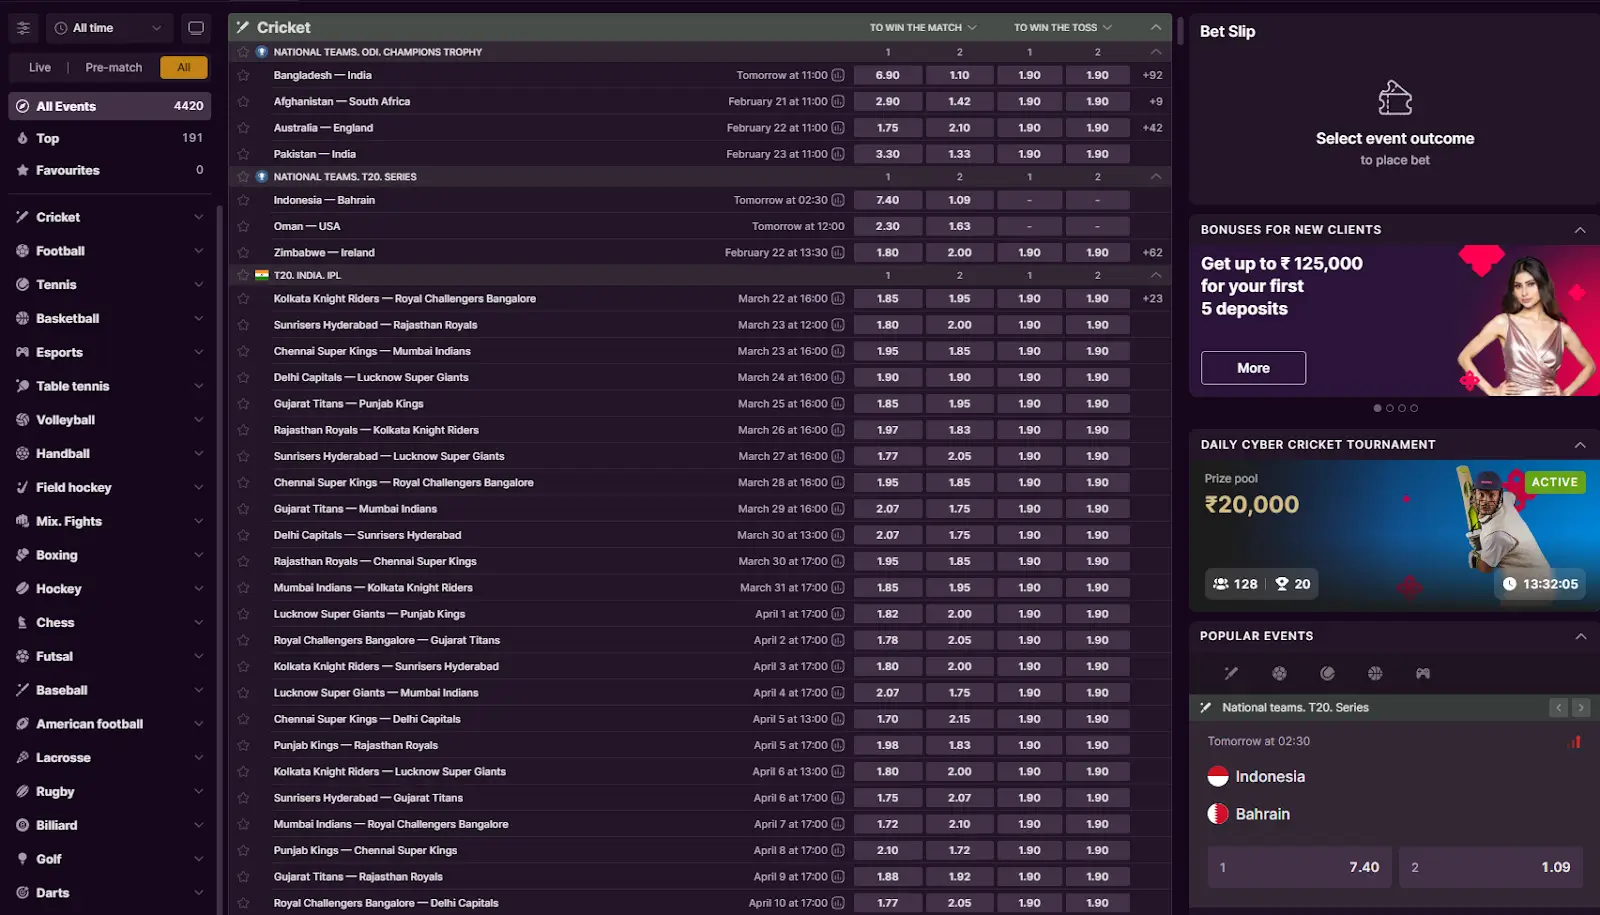This screenshot has height=915, width=1600.
Task: Switch to the Live tab
Action: pos(40,68)
